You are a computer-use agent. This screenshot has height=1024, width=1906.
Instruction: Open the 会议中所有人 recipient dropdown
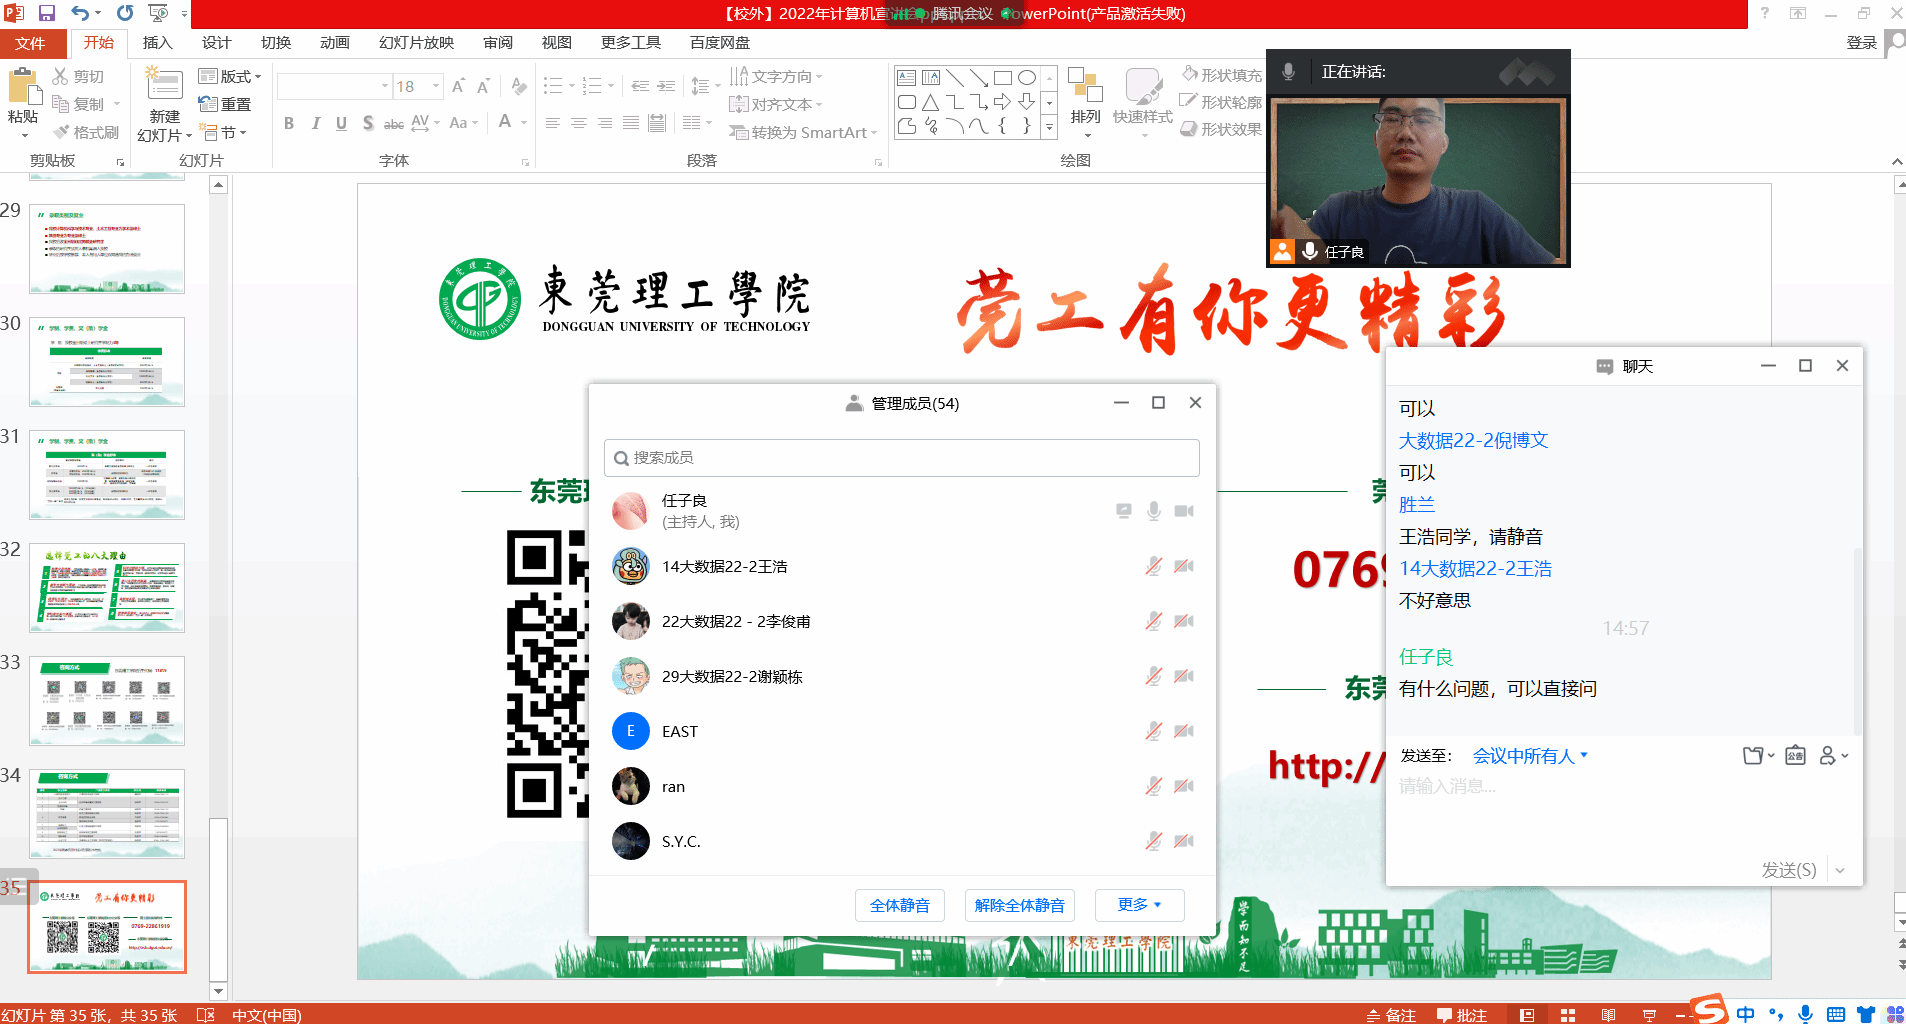tap(1529, 756)
